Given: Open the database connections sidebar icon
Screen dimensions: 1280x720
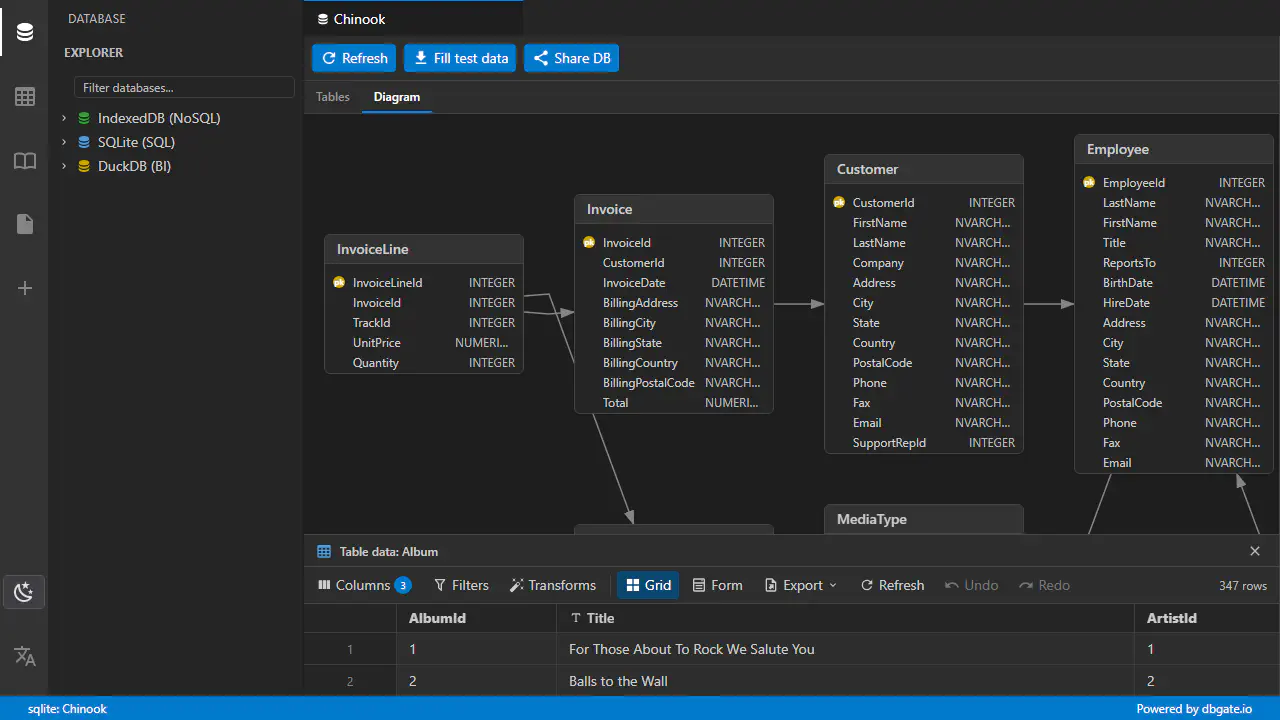Looking at the screenshot, I should coord(25,32).
